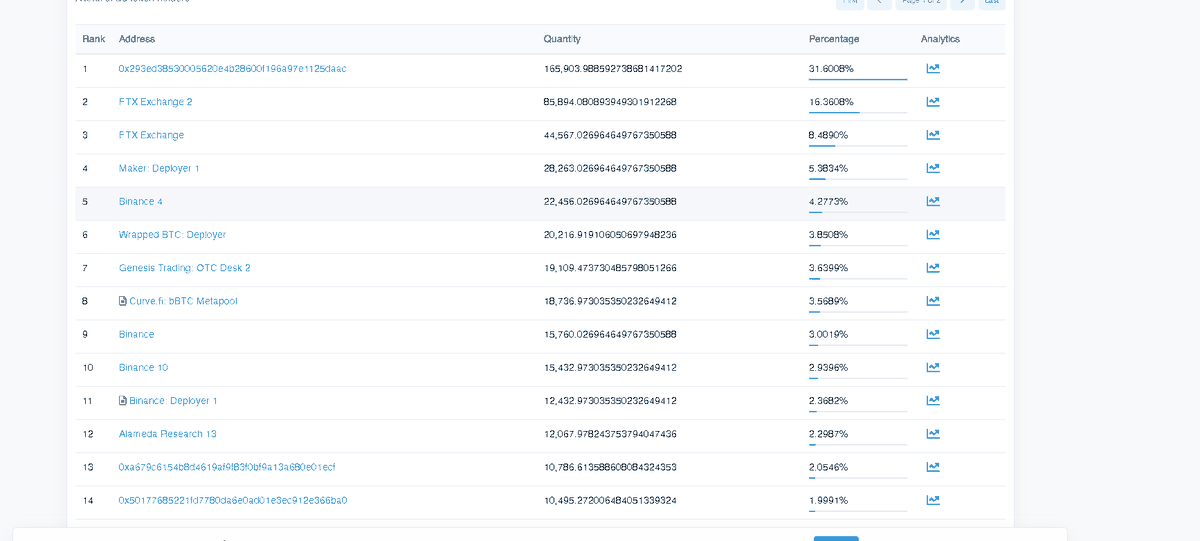Open the rank 9 Binance address link
1200x541 pixels.
(136, 334)
